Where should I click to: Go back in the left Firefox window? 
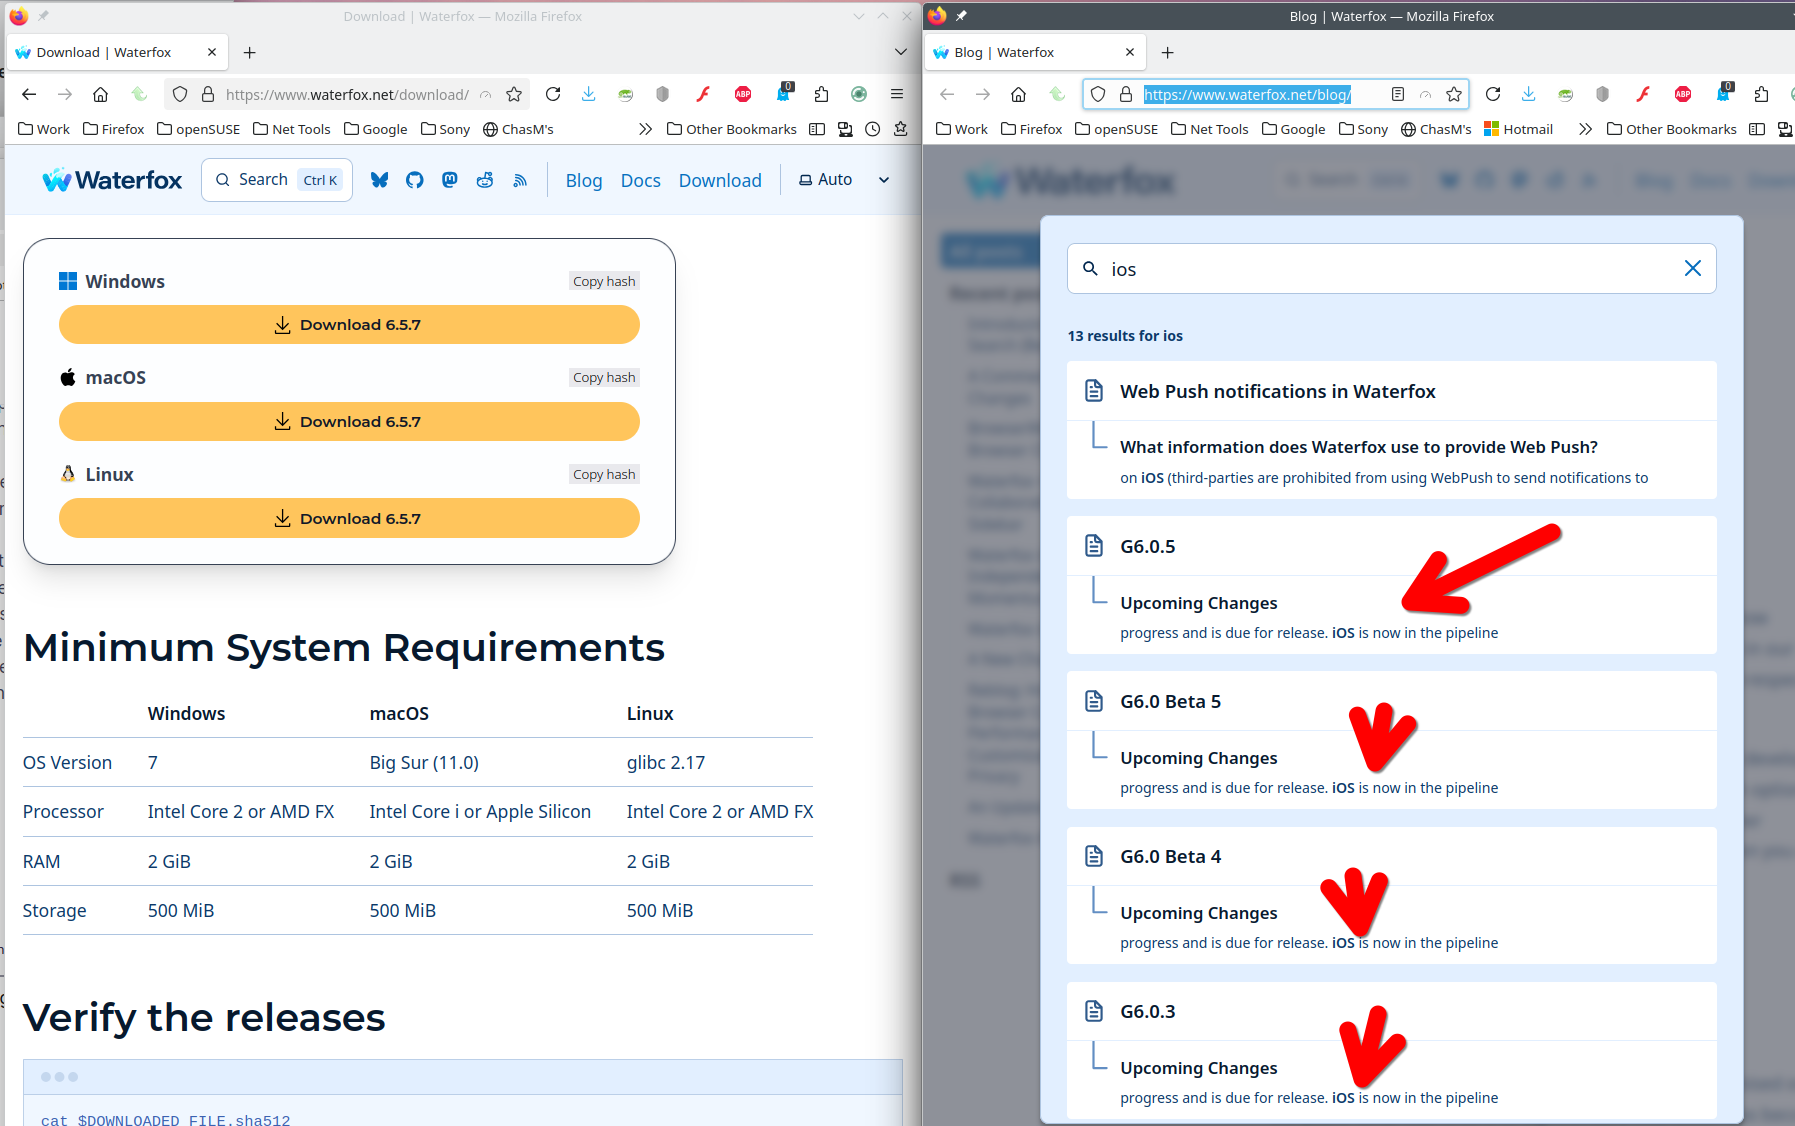click(x=29, y=94)
